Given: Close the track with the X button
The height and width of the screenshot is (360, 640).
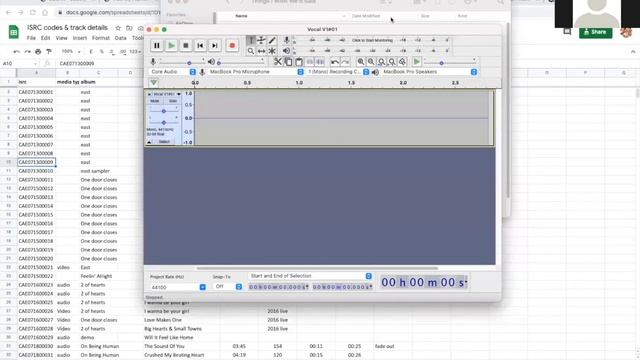Looking at the screenshot, I should (x=149, y=94).
